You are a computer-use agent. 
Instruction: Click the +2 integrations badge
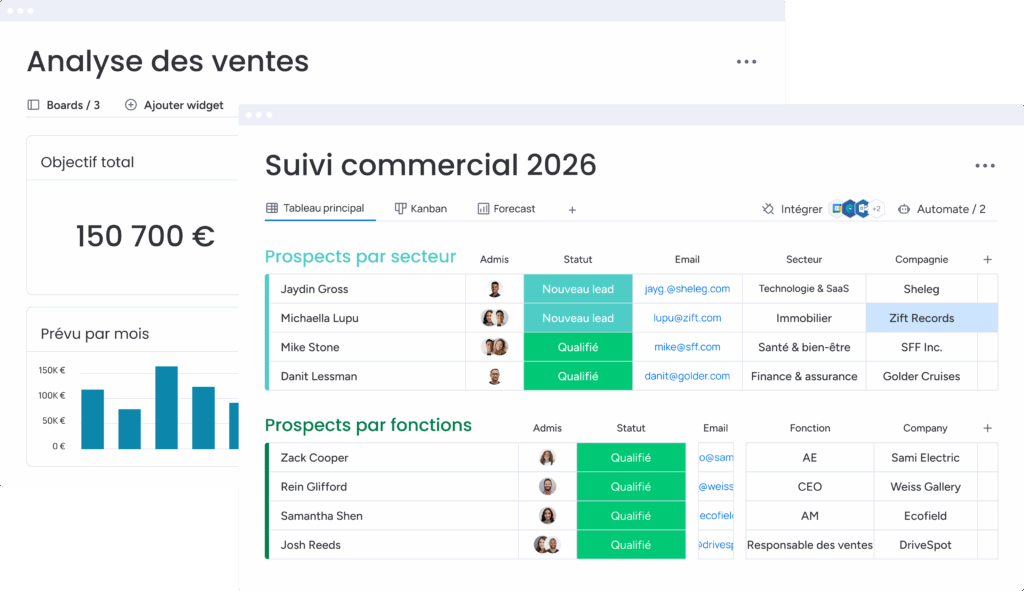tap(877, 209)
